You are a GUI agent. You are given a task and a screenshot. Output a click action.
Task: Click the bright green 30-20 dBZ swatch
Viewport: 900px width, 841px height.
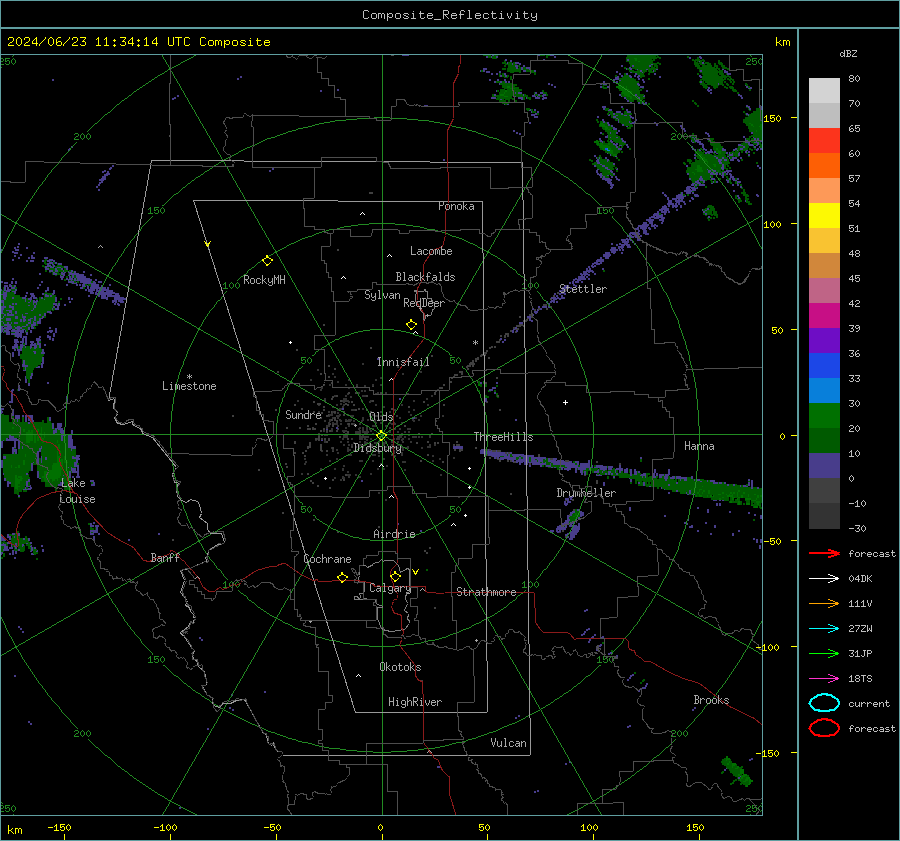(x=824, y=415)
